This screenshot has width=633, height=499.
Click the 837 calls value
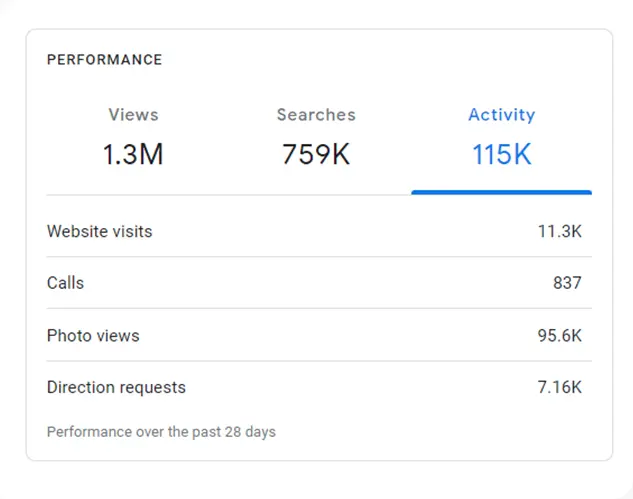(x=567, y=283)
